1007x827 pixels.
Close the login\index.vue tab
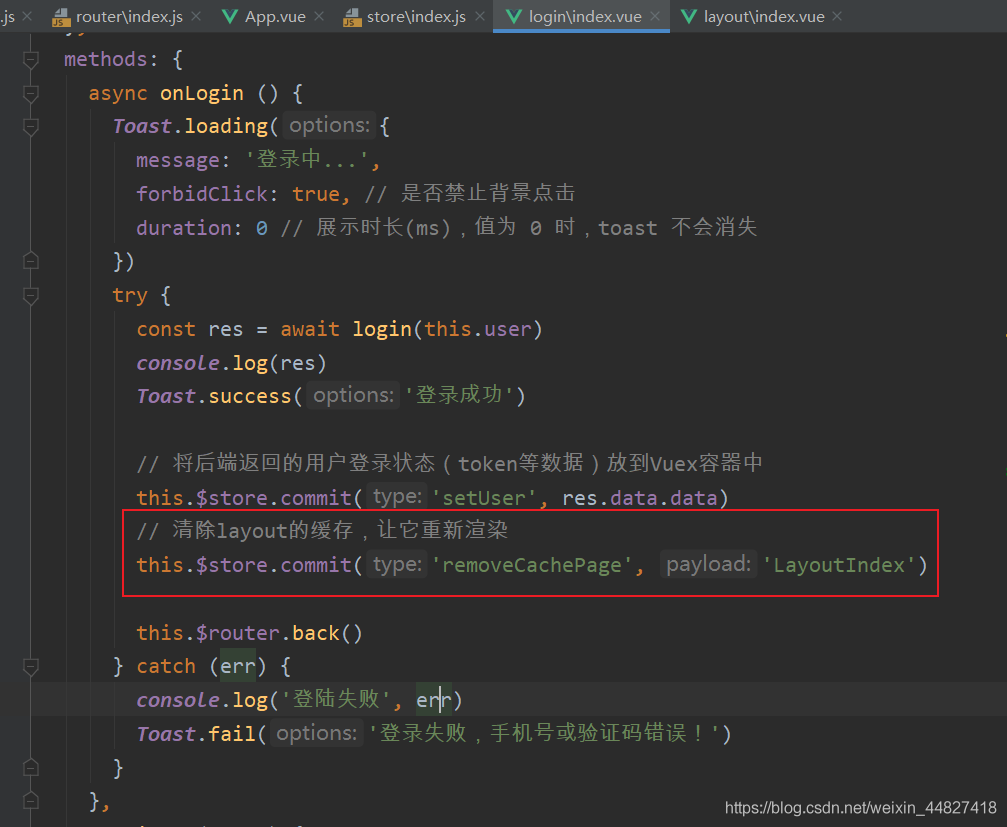pyautogui.click(x=655, y=17)
